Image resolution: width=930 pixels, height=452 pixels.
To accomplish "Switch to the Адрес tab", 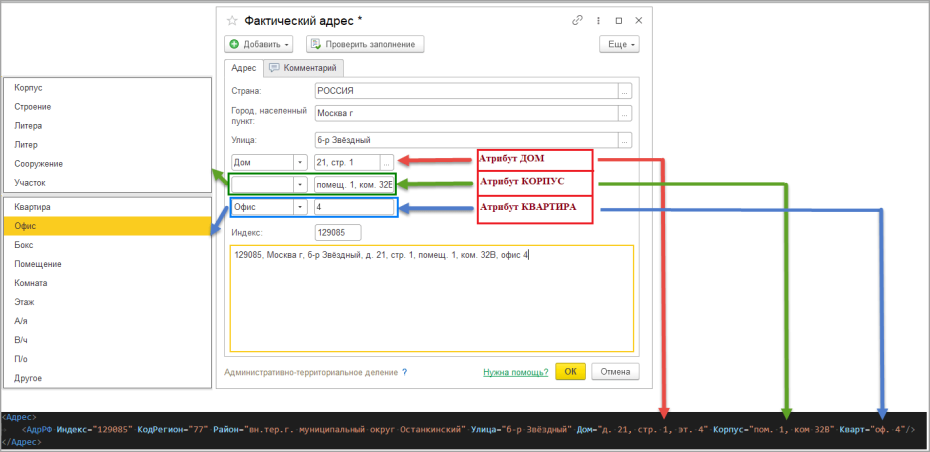I will point(244,68).
